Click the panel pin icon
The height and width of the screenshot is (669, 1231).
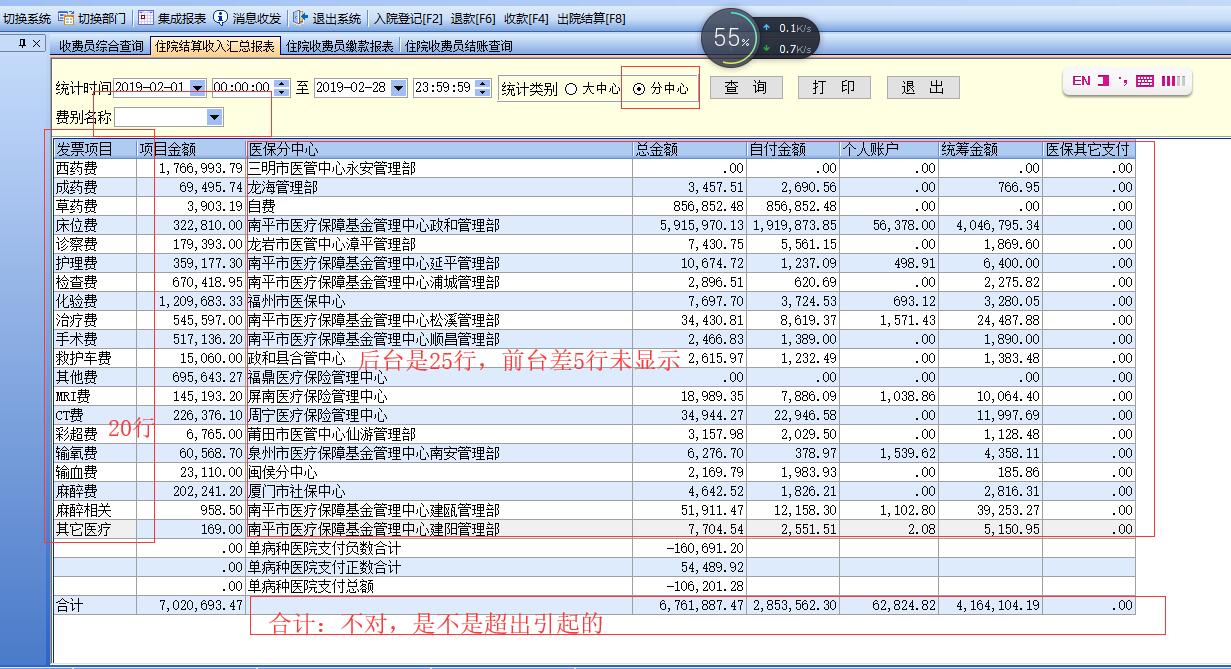22,43
